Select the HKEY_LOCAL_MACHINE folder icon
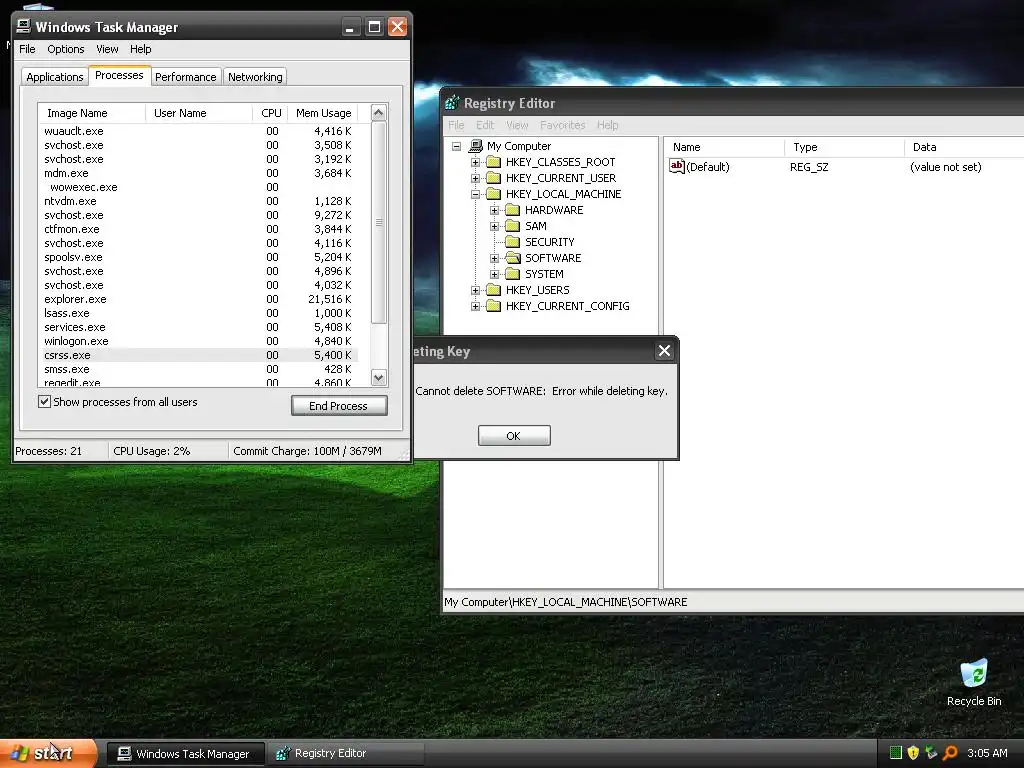The width and height of the screenshot is (1024, 768). 494,194
